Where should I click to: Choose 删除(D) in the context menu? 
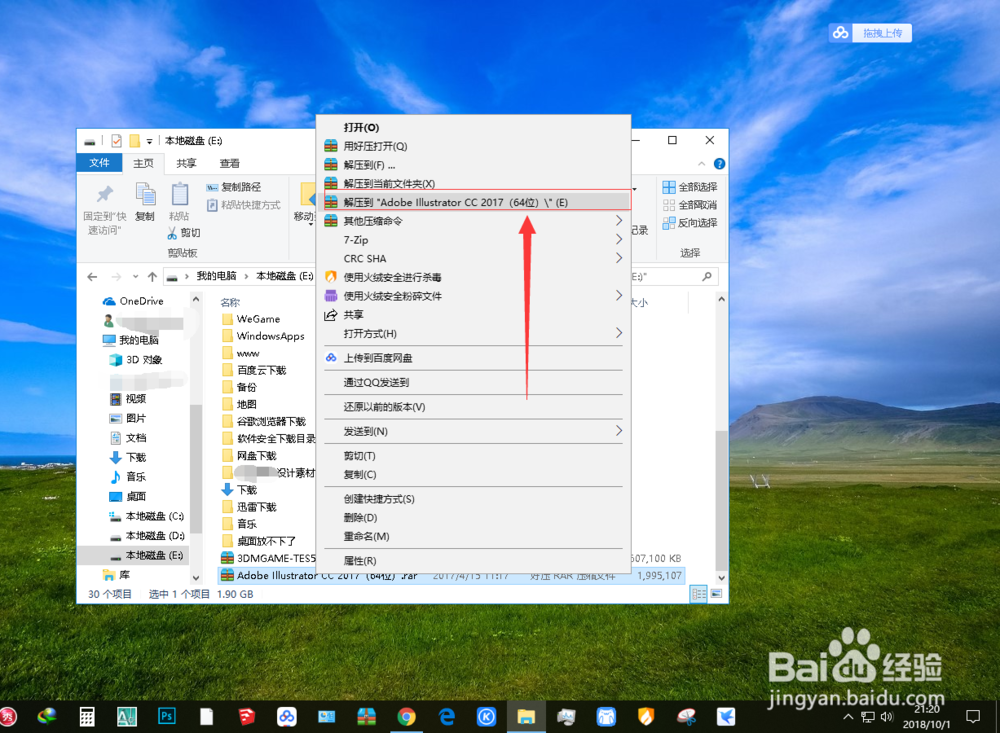click(x=473, y=517)
